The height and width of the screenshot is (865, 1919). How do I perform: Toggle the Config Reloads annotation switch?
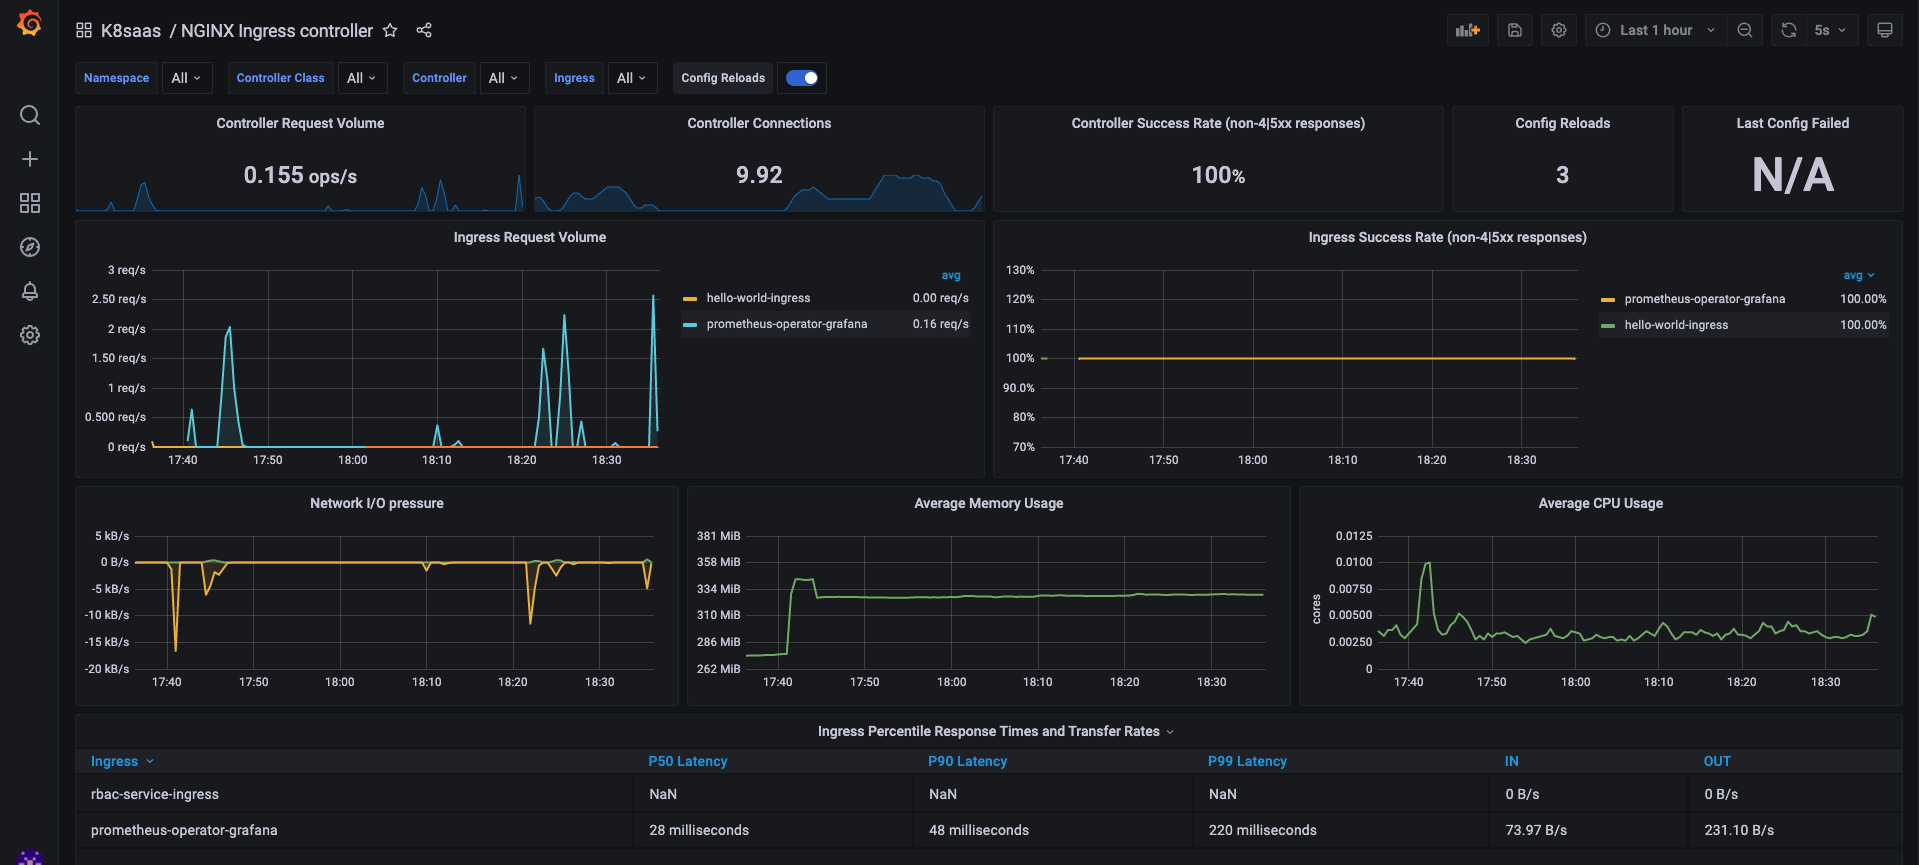[802, 78]
